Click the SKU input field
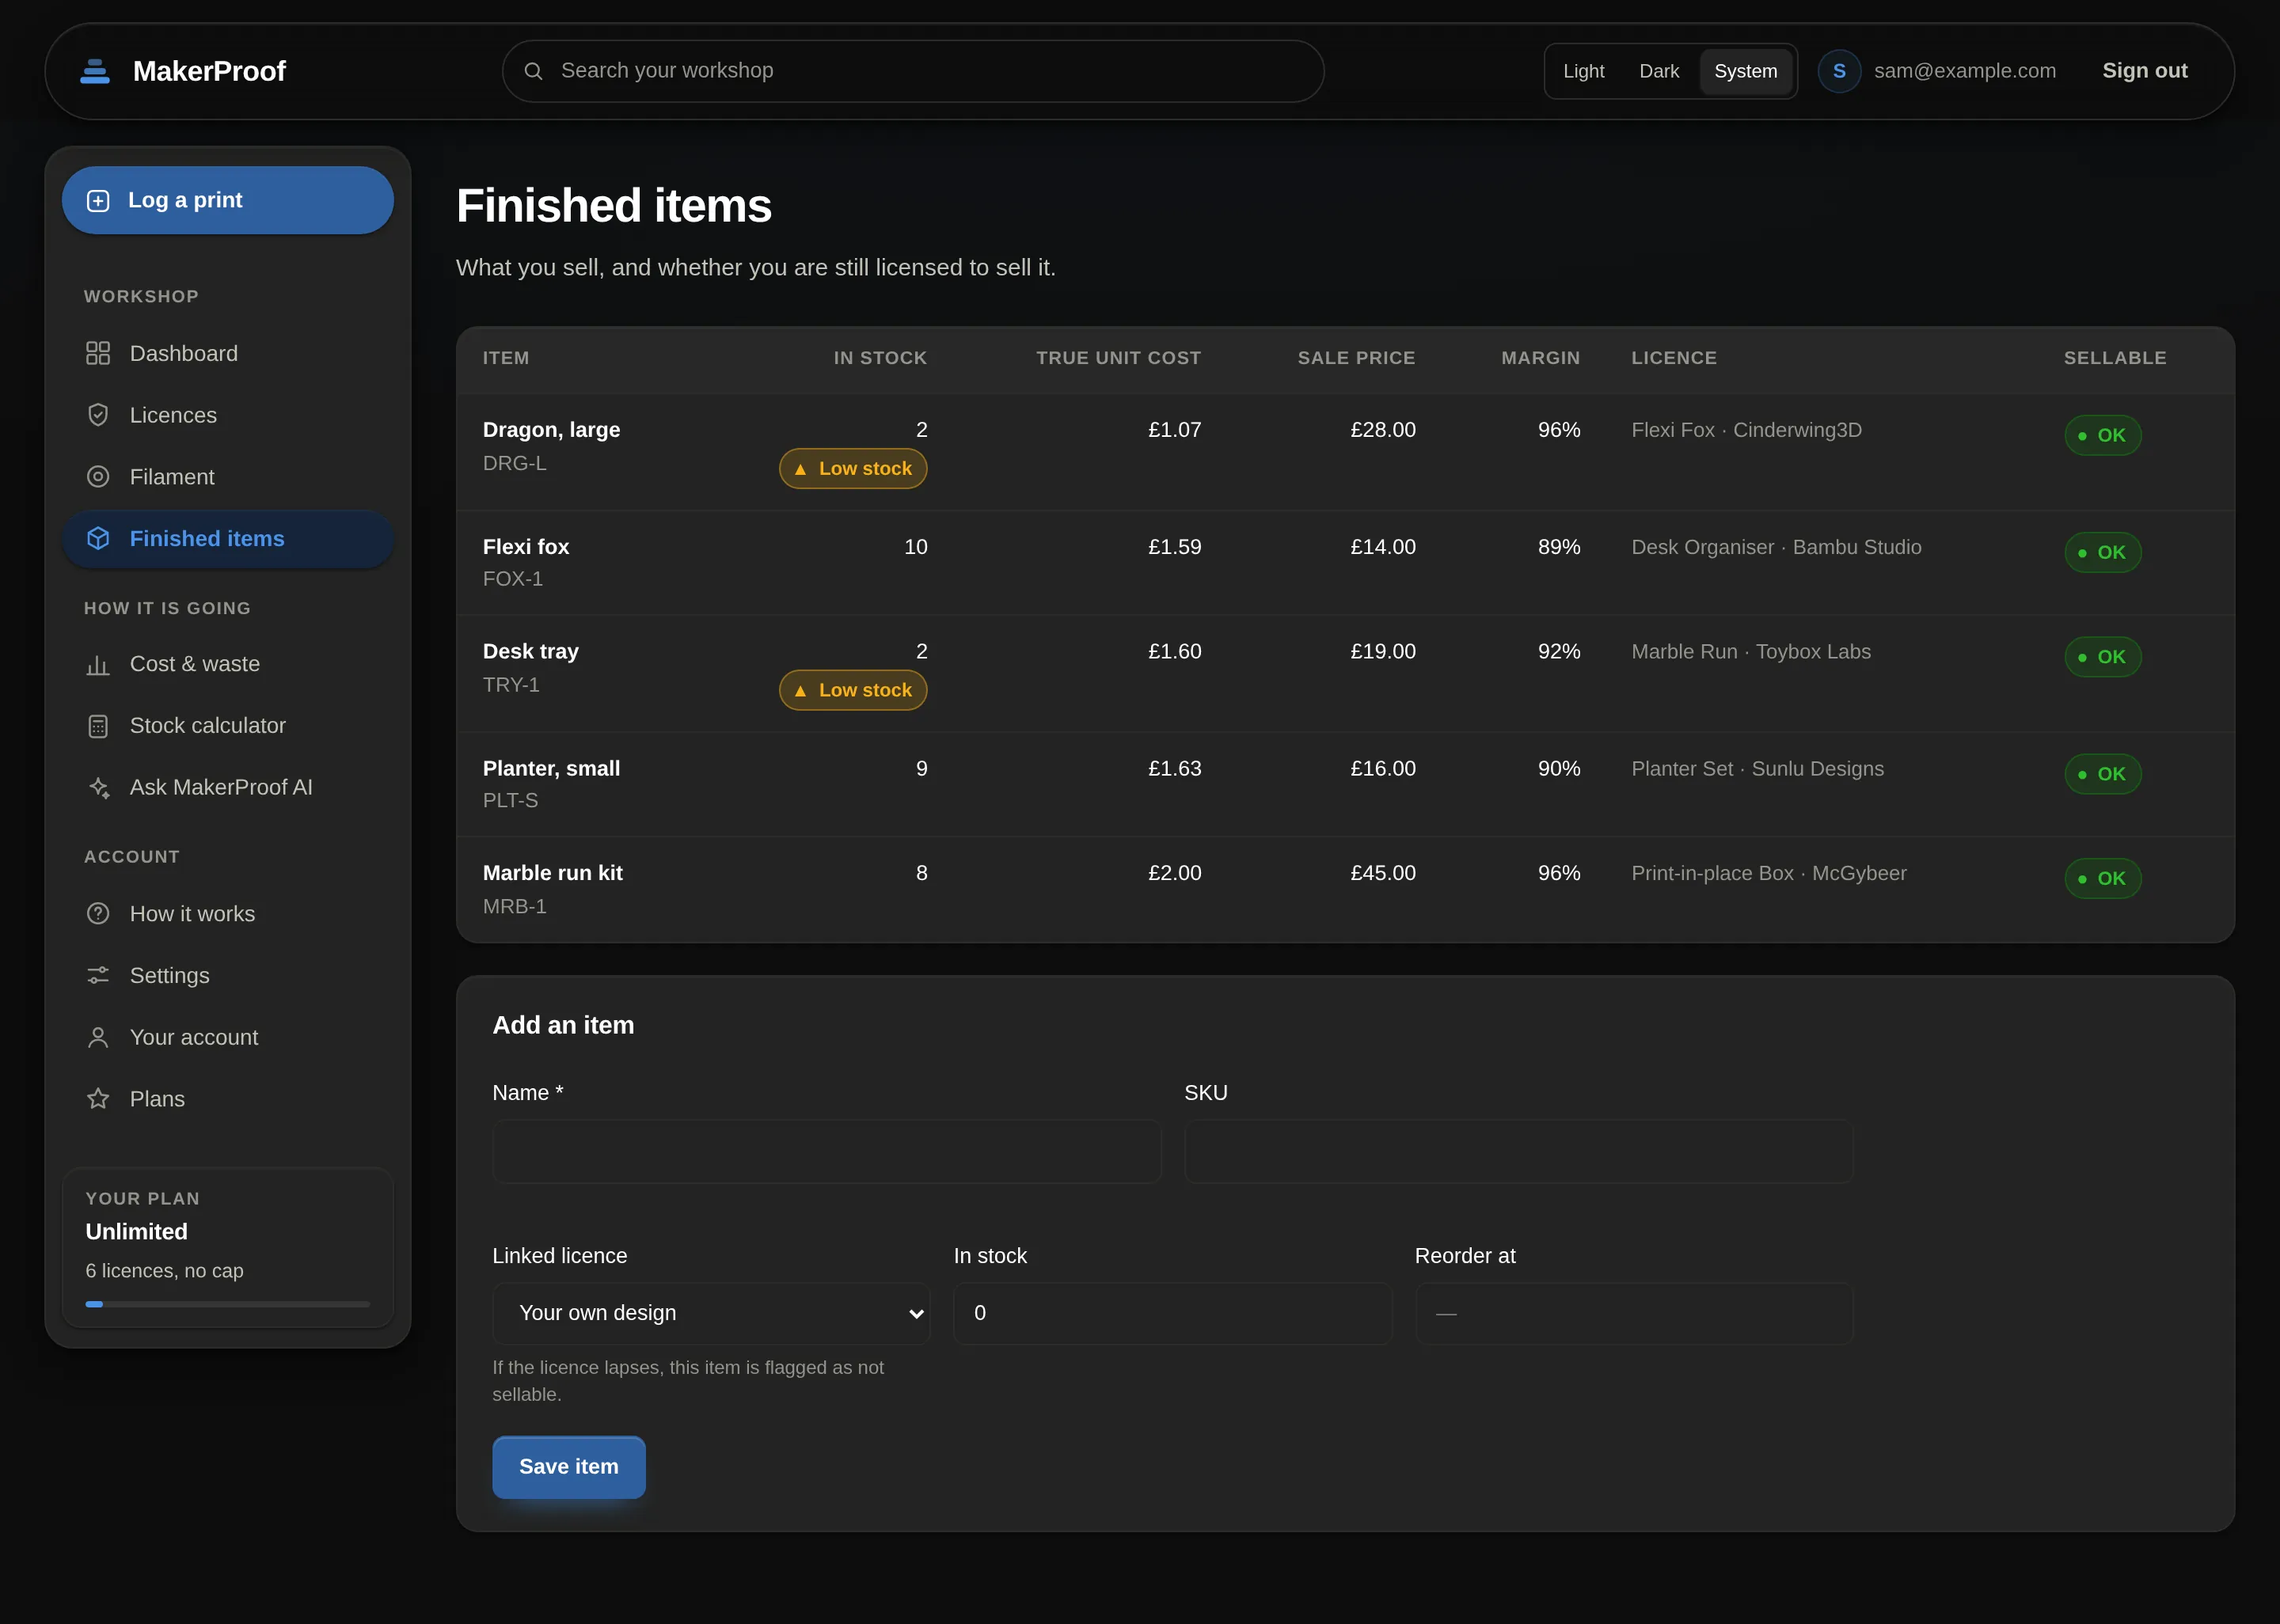Screen dimensions: 2280x1624 1519,1151
